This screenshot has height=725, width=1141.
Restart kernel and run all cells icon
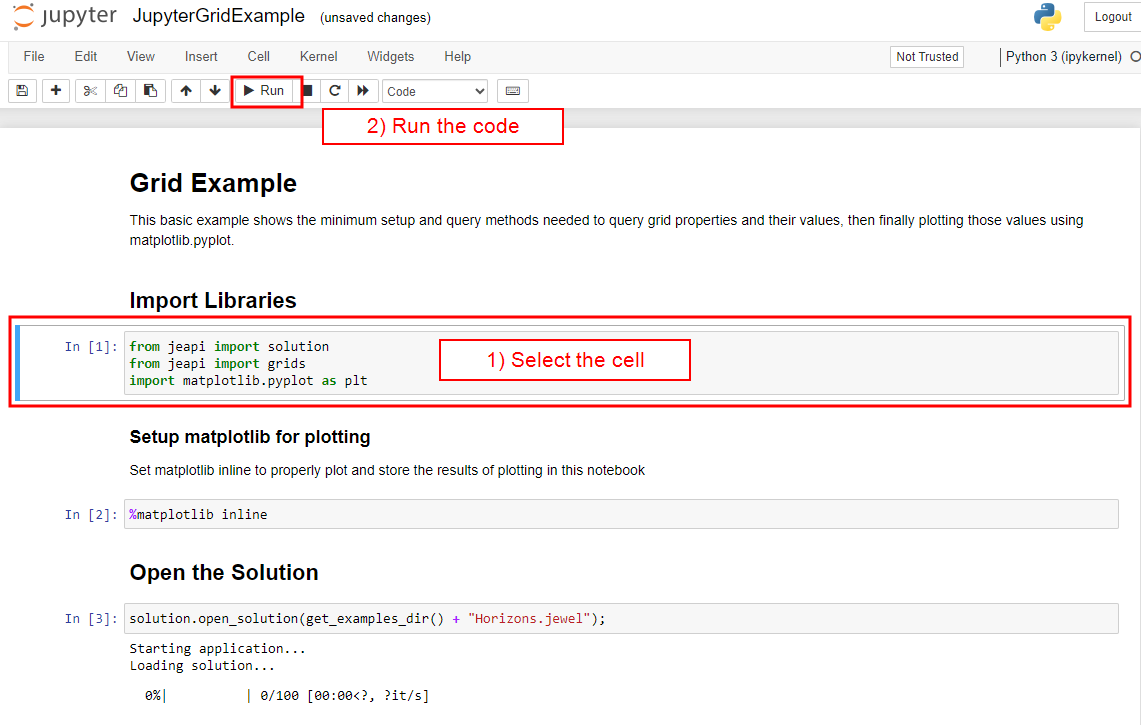[x=363, y=91]
